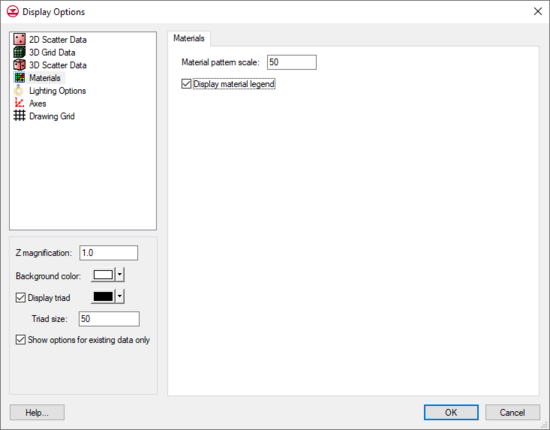Open the Help... button
This screenshot has width=550, height=430.
coord(37,412)
